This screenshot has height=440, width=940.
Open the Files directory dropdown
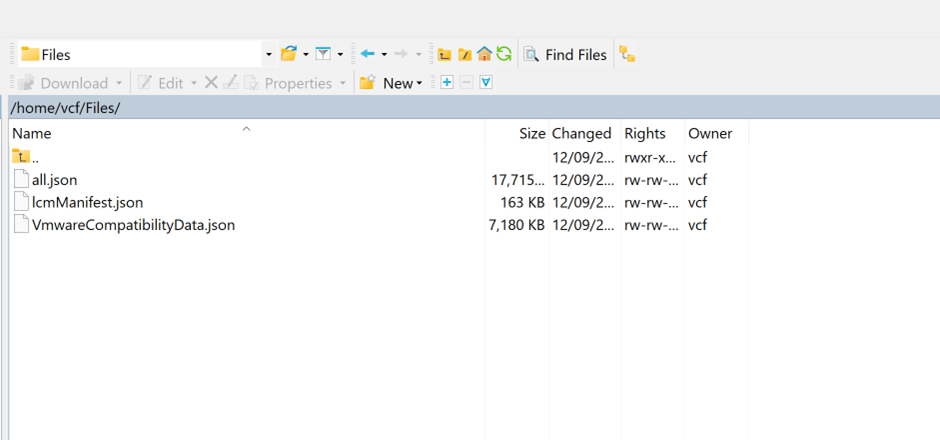tap(268, 54)
